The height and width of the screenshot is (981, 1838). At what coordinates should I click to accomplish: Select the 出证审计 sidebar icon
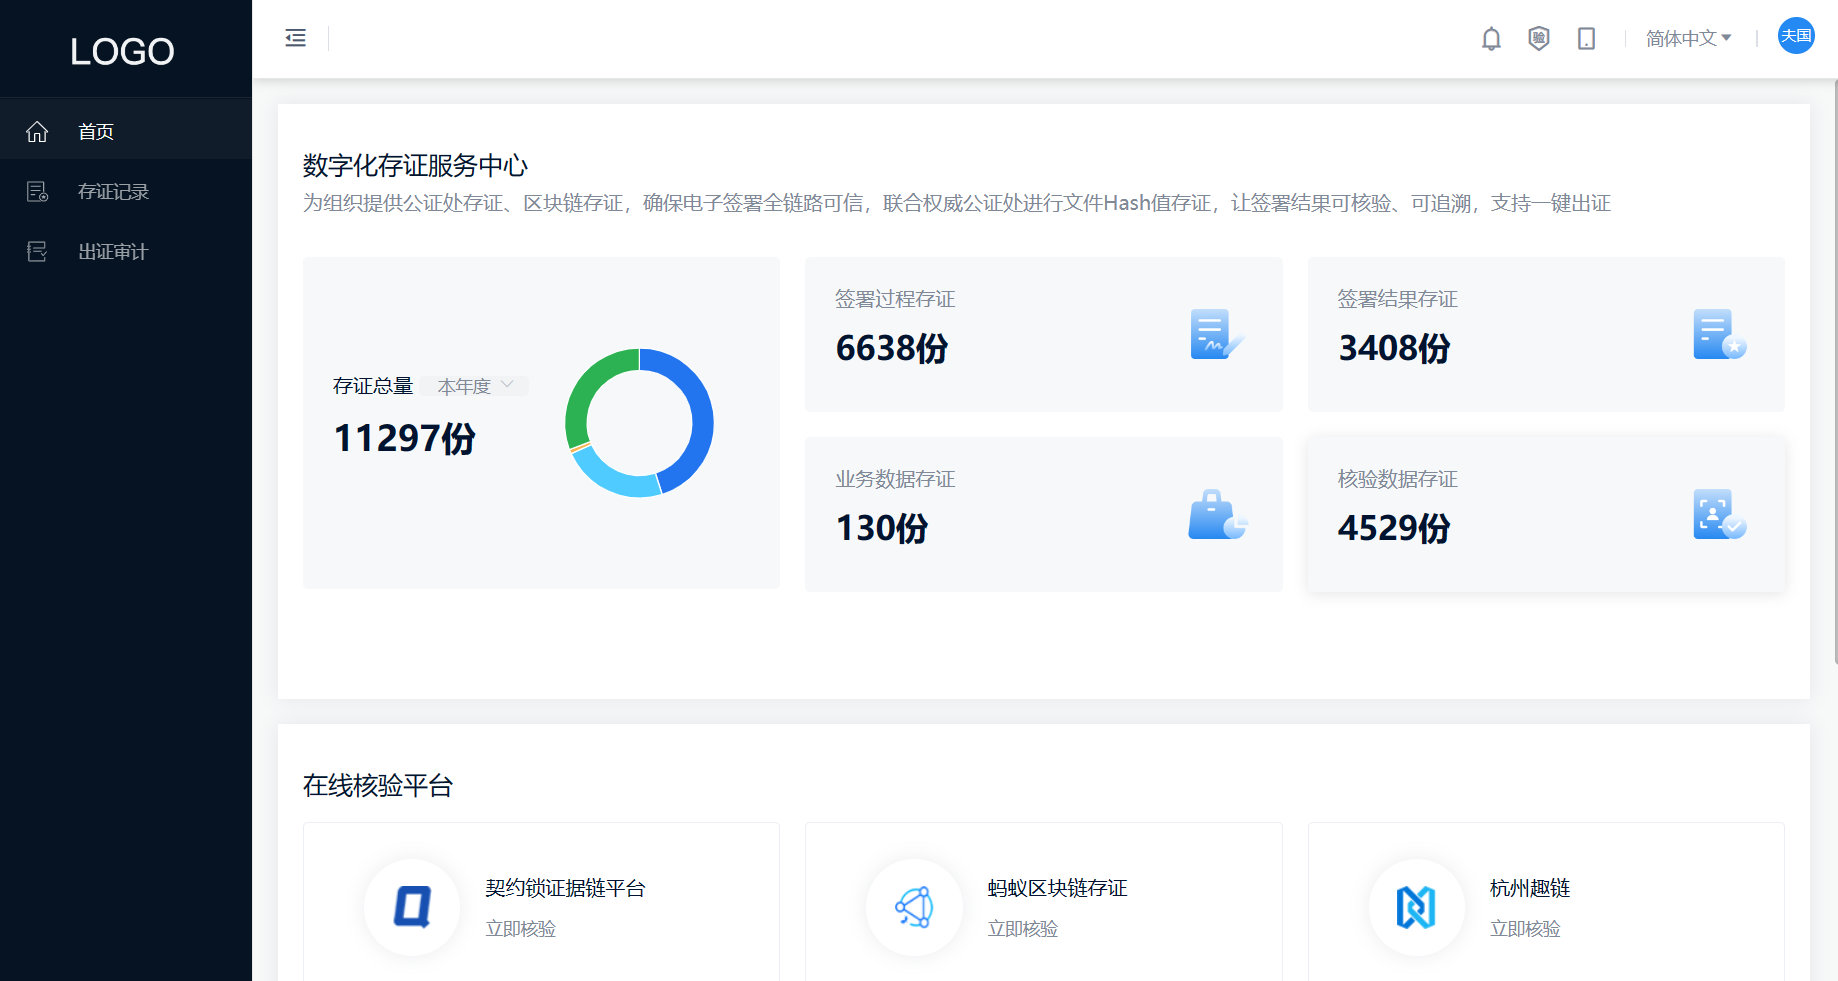pos(37,251)
